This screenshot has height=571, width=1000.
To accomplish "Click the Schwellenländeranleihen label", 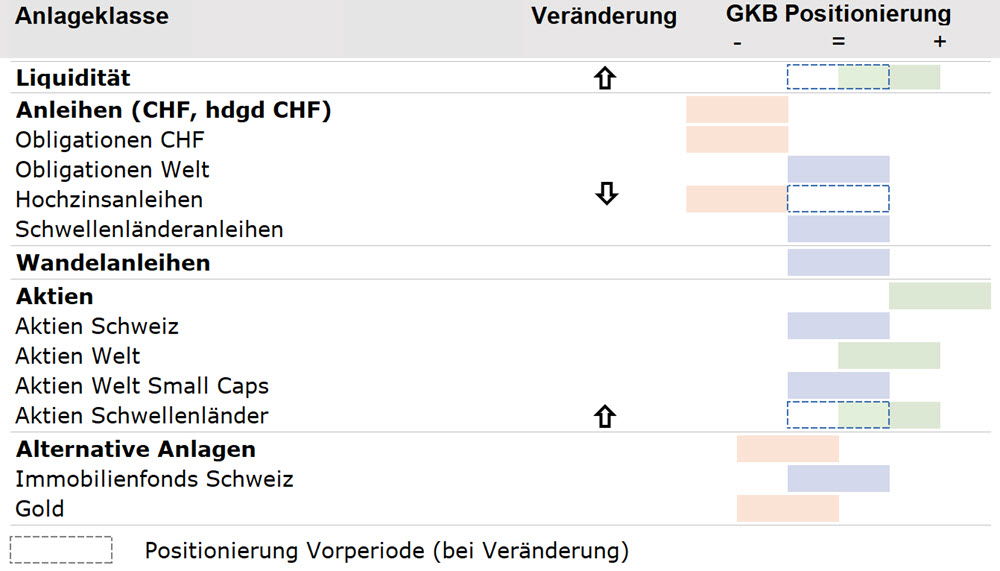I will (x=149, y=229).
